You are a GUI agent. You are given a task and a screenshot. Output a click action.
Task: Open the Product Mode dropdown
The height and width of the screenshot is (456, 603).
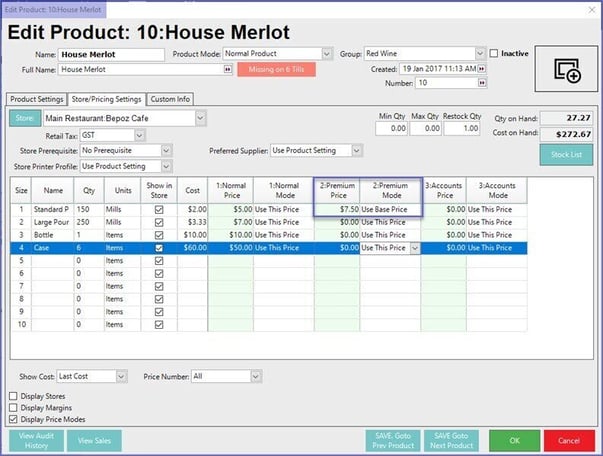327,53
